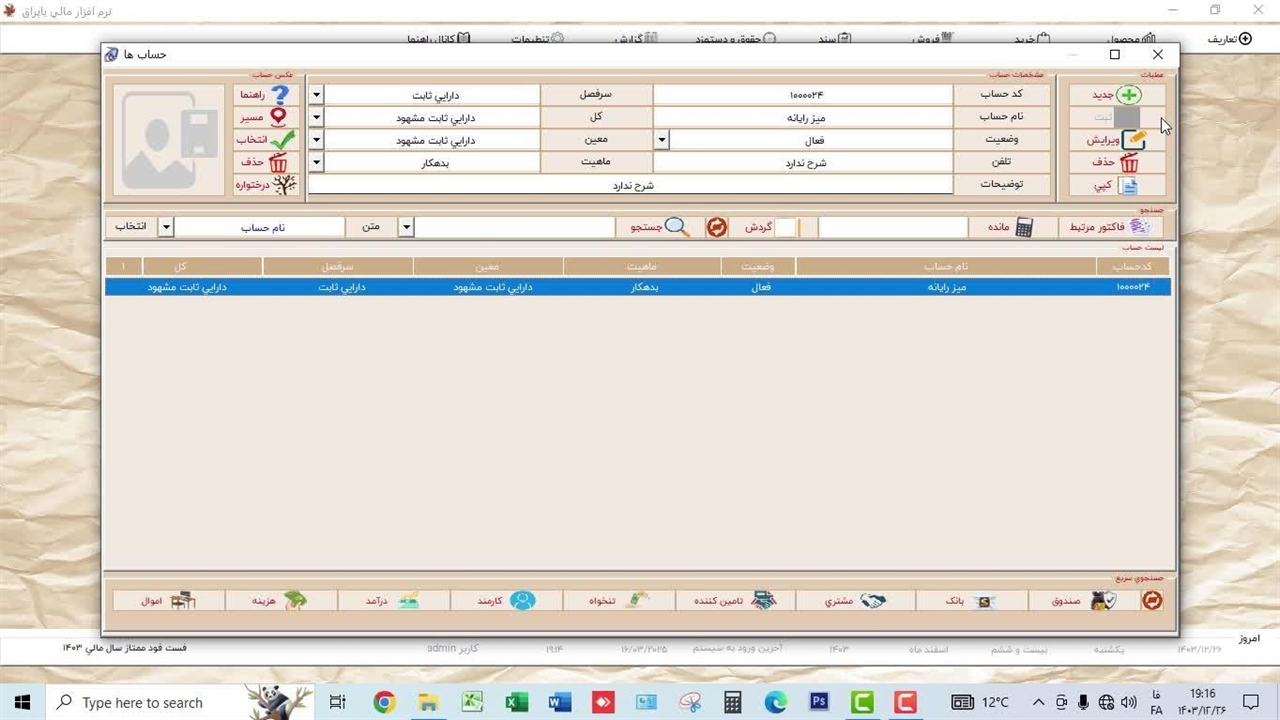Click the کپی (Copy) document icon
The image size is (1280, 720).
coord(1128,186)
